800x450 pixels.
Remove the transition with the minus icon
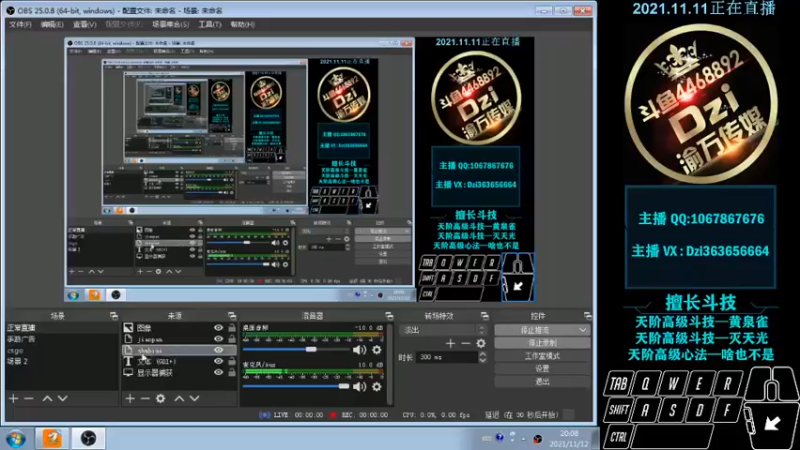[x=465, y=344]
